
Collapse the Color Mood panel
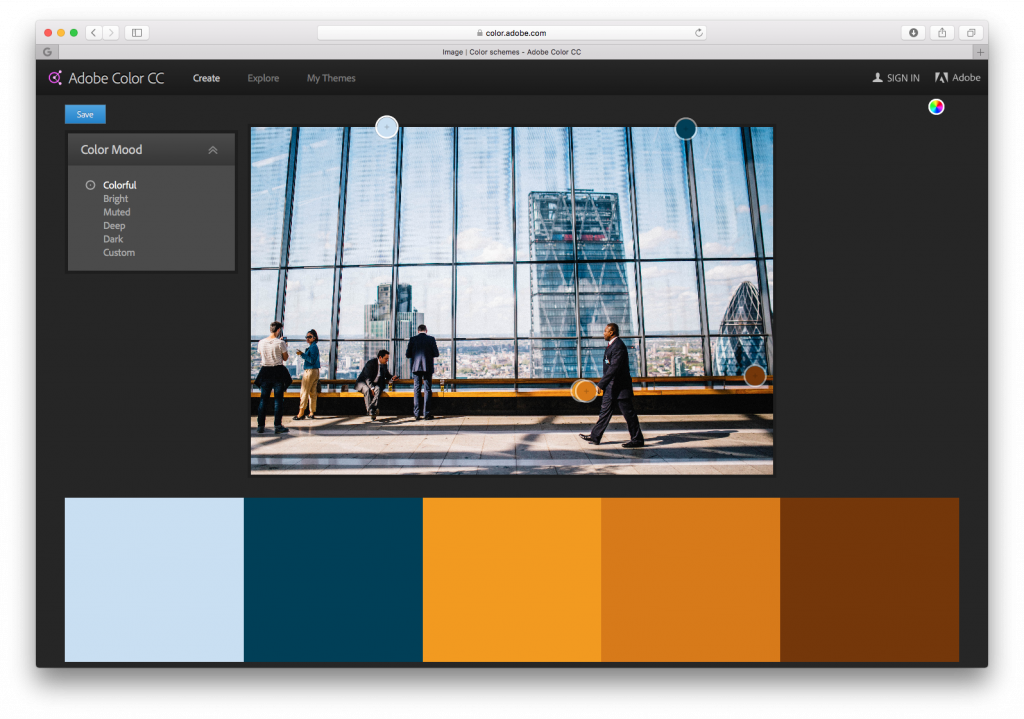click(212, 148)
